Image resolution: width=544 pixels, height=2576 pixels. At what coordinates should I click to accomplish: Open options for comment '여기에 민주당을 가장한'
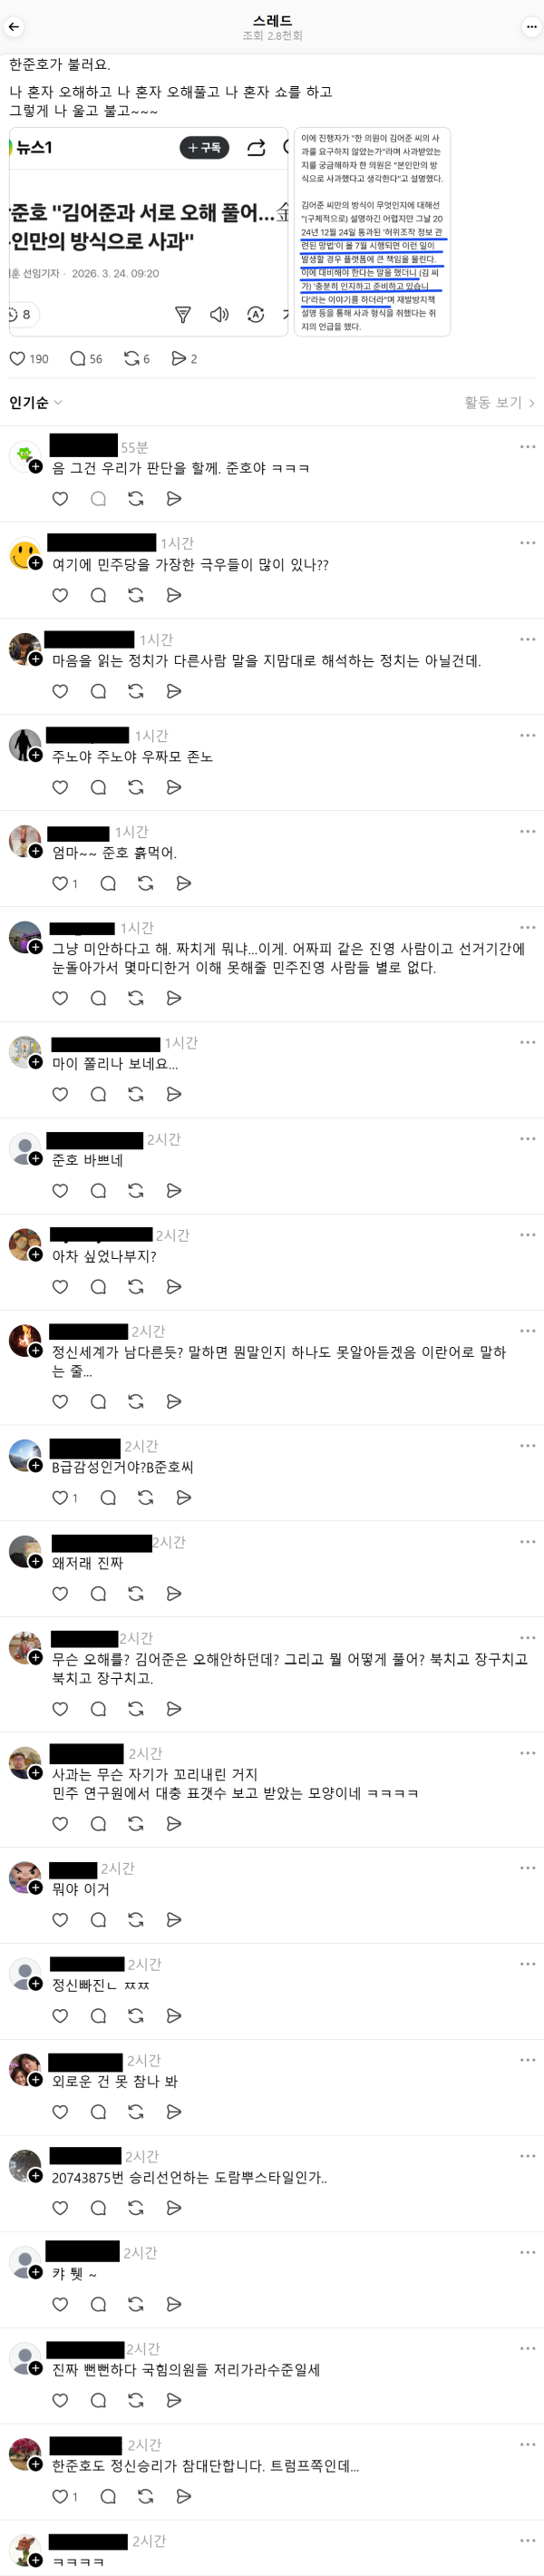point(527,543)
